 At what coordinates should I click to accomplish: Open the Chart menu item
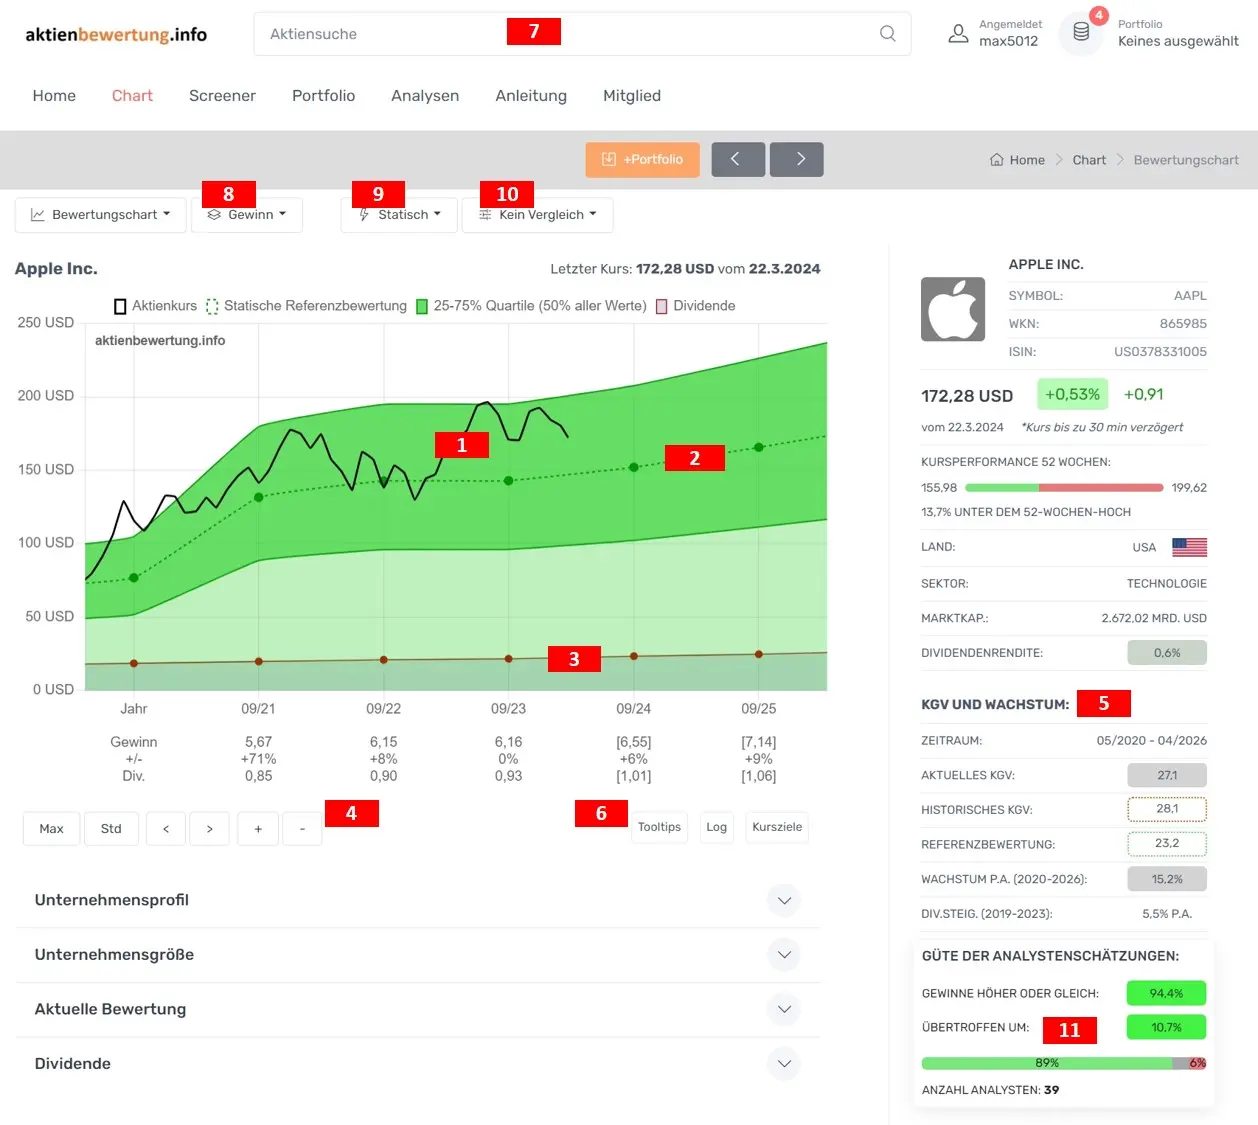coord(132,96)
